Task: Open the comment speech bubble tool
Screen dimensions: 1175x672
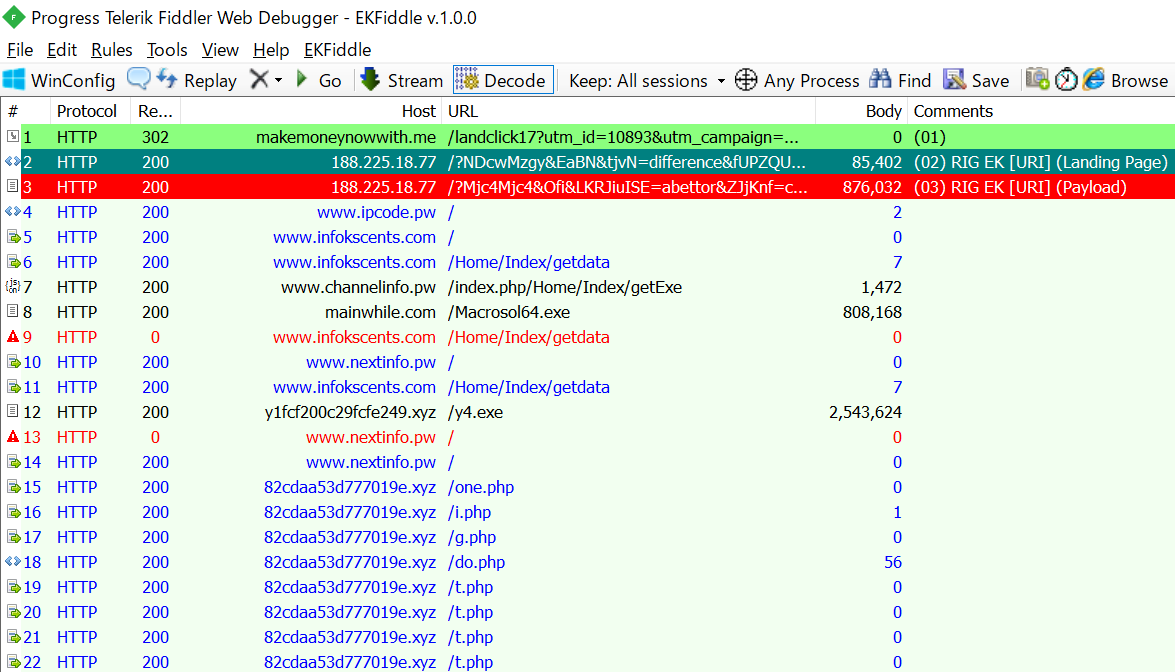Action: (139, 79)
